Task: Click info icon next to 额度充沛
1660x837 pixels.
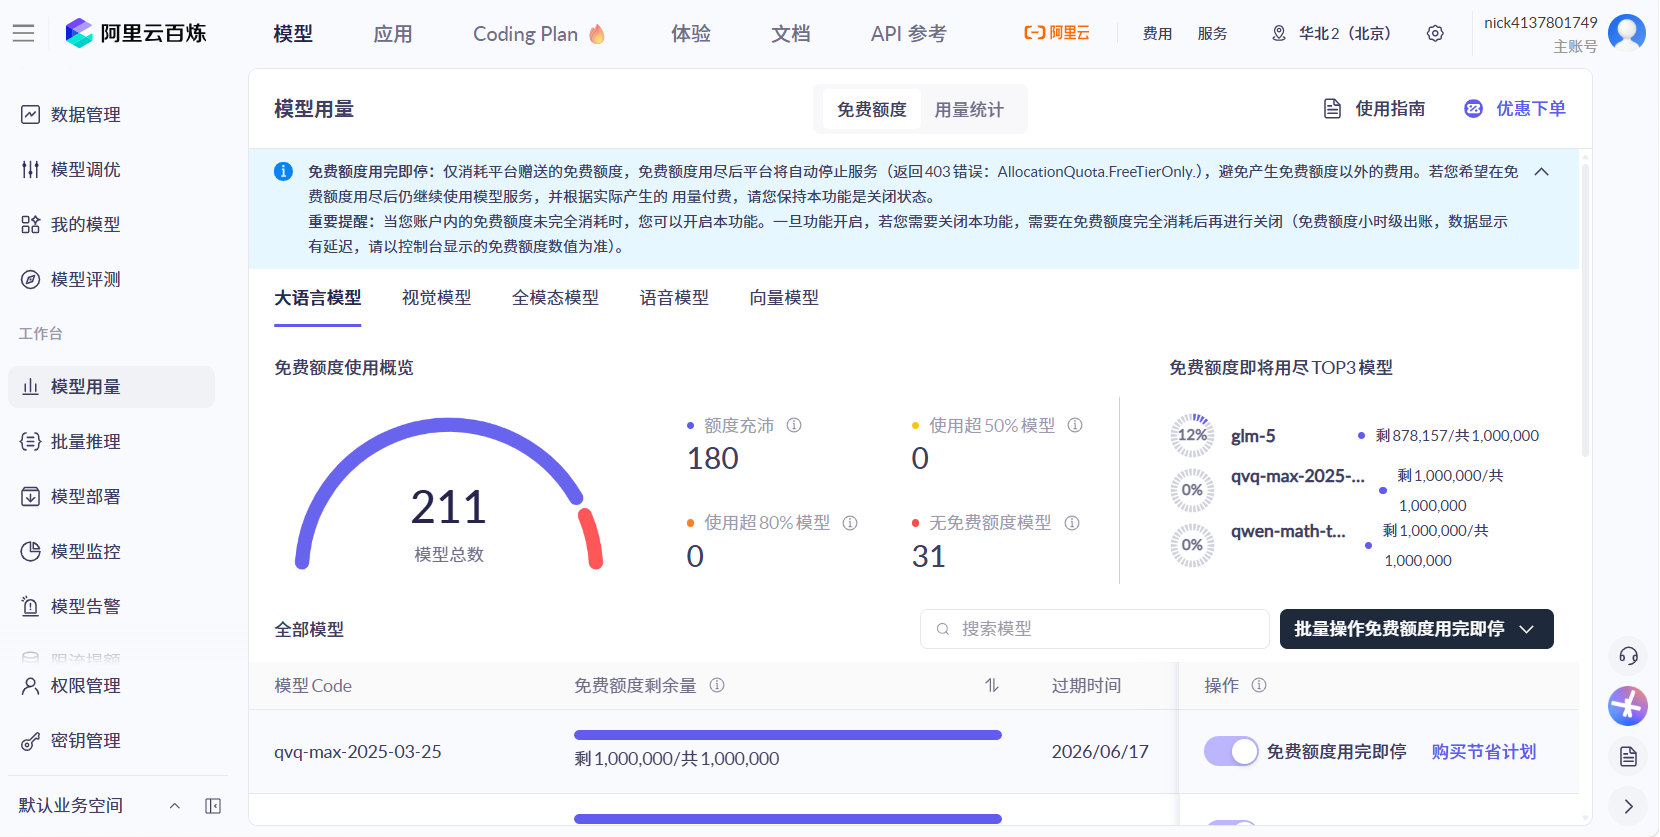Action: [x=794, y=425]
